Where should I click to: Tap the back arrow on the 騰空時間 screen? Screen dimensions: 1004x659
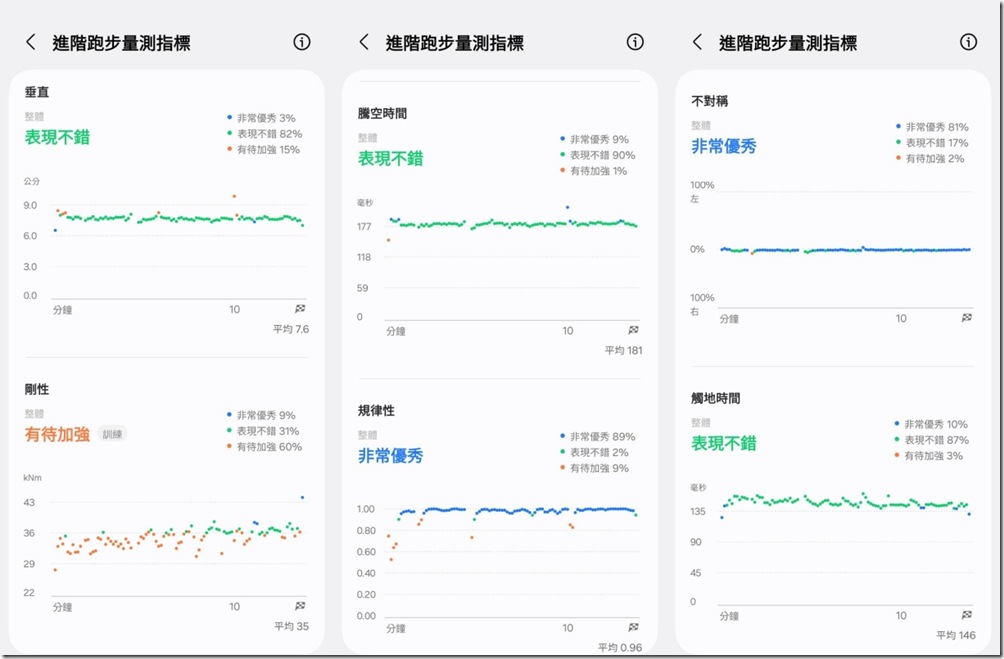tap(364, 42)
